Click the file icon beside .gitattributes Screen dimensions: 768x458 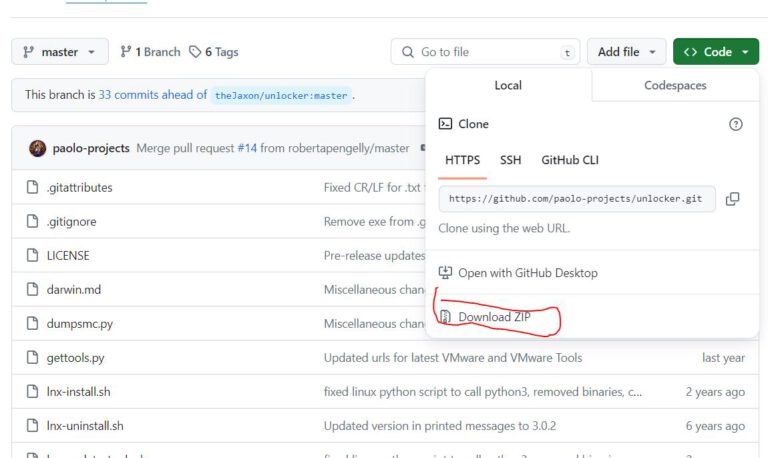(32, 187)
